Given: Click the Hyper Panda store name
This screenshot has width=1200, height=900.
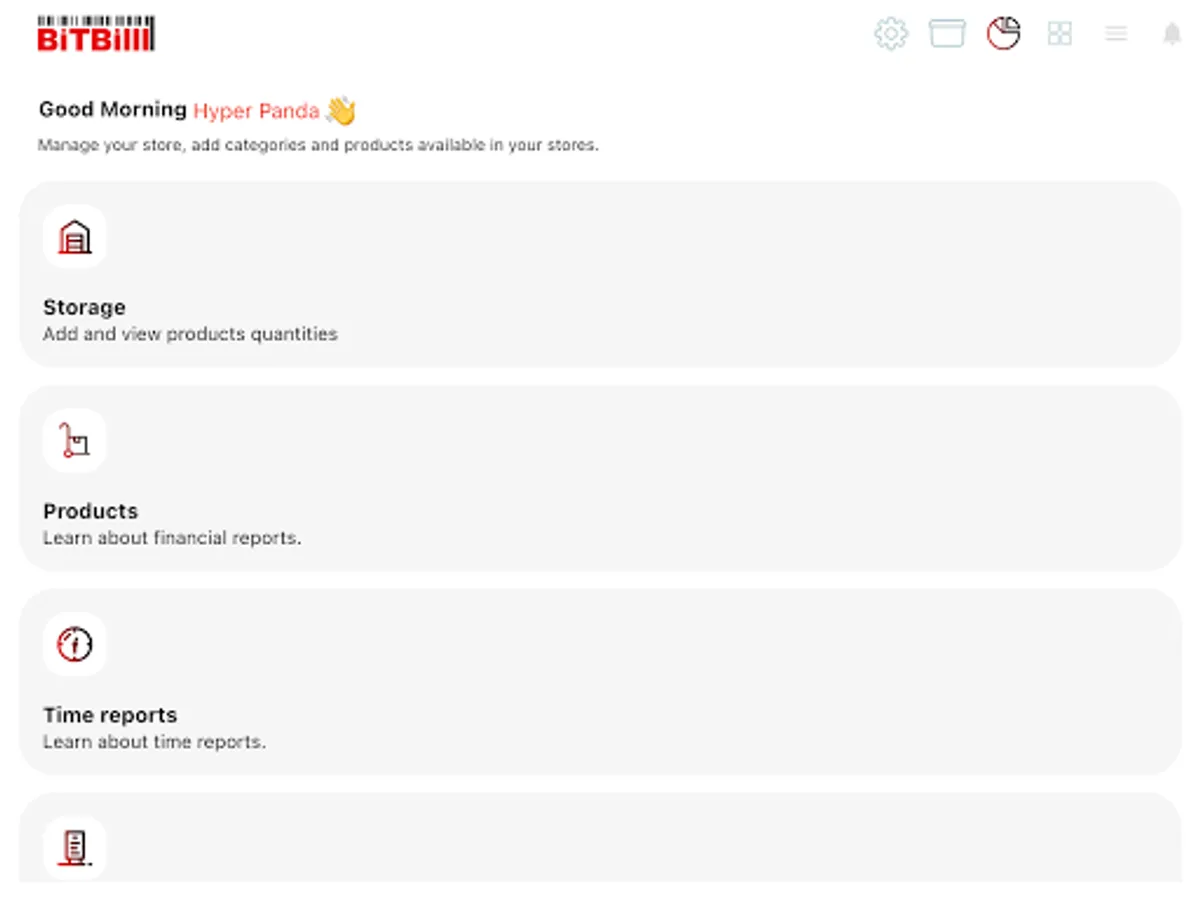Looking at the screenshot, I should click(256, 110).
